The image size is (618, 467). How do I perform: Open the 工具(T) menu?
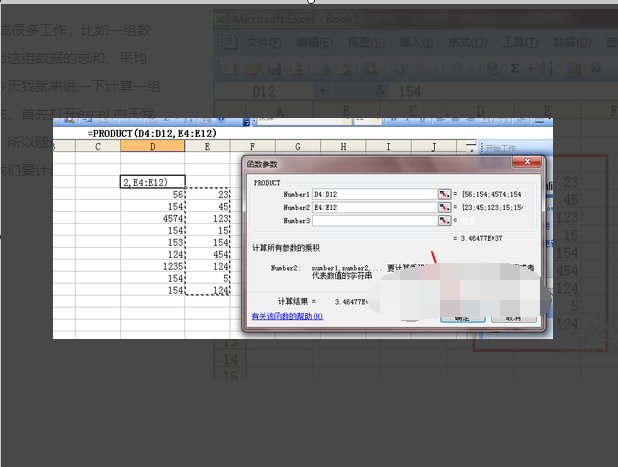(517, 43)
